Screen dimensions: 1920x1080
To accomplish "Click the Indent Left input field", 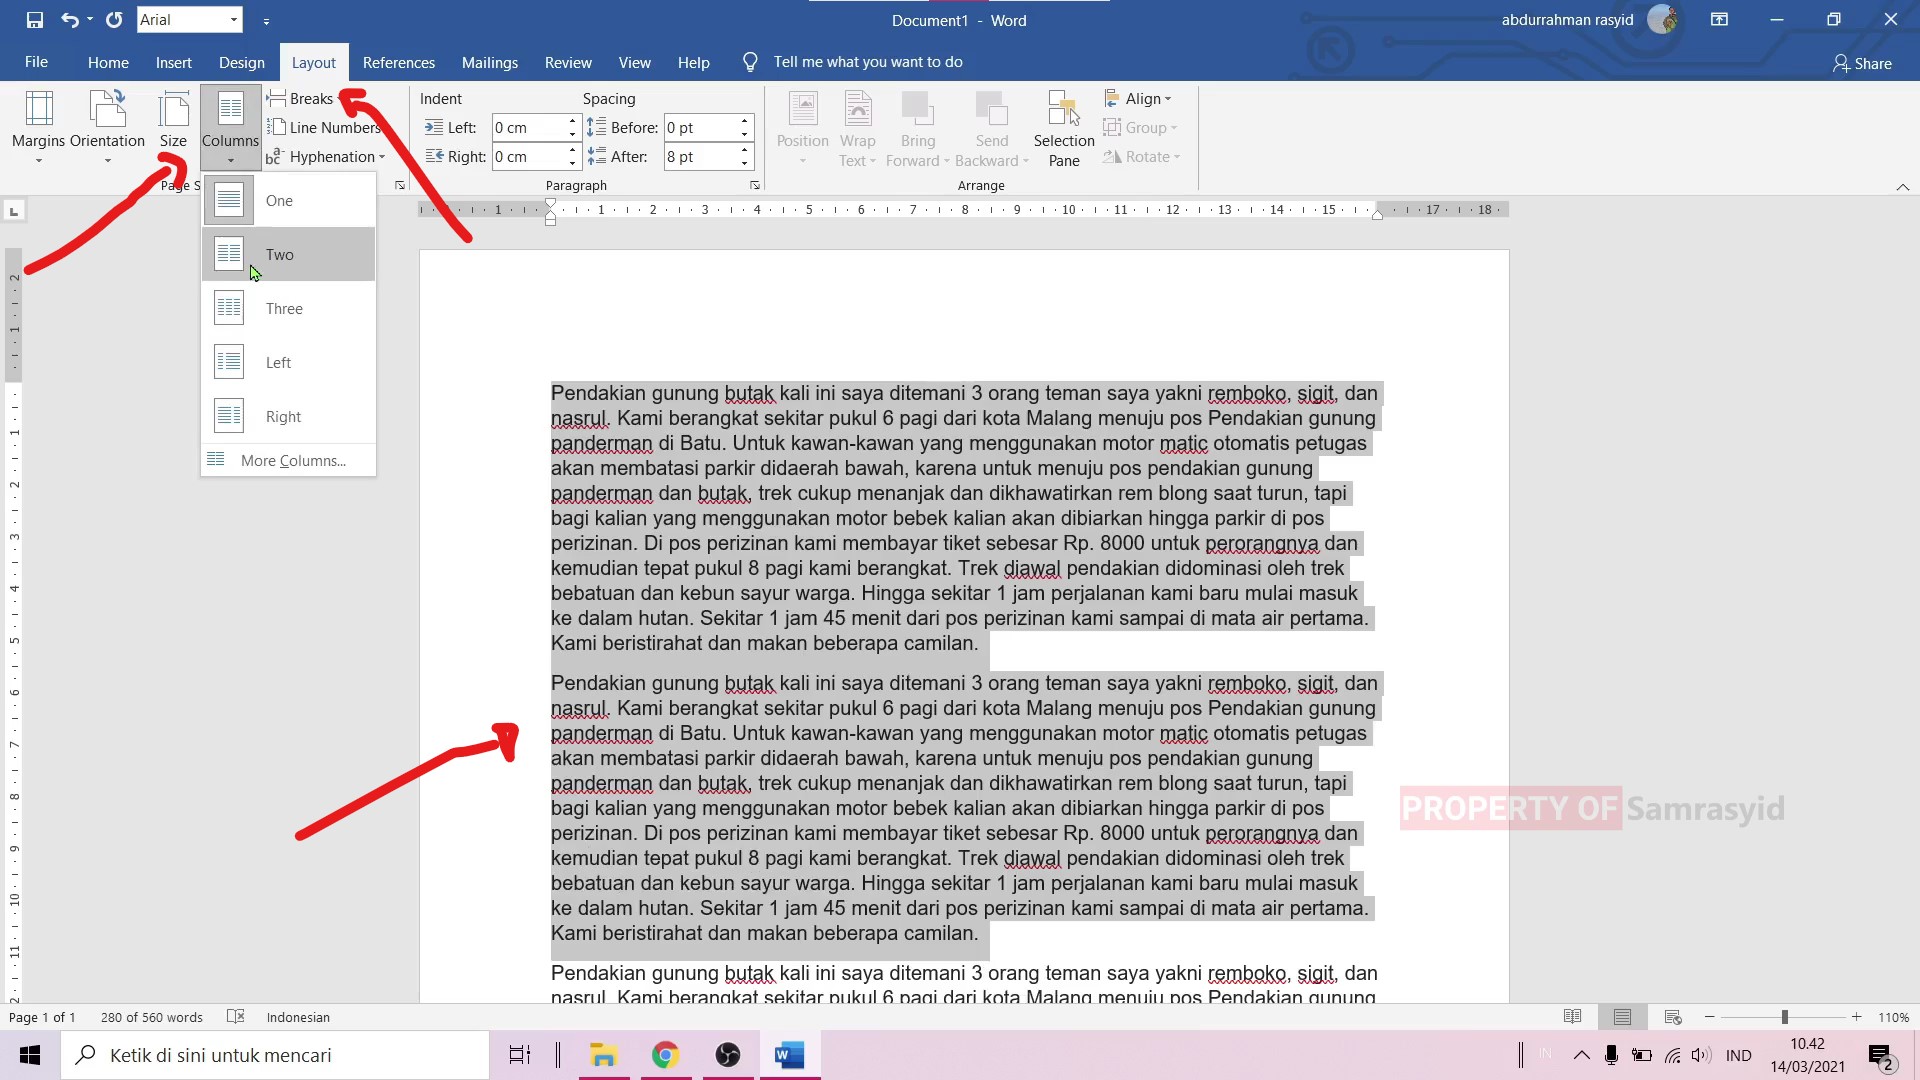I will coord(532,127).
